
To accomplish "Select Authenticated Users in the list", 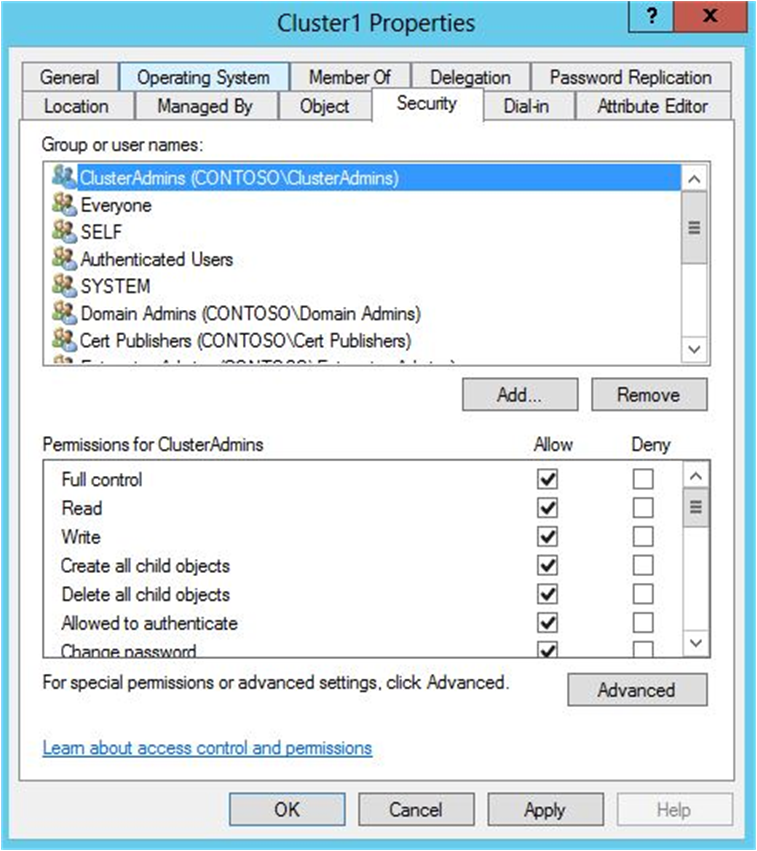I will (362, 259).
